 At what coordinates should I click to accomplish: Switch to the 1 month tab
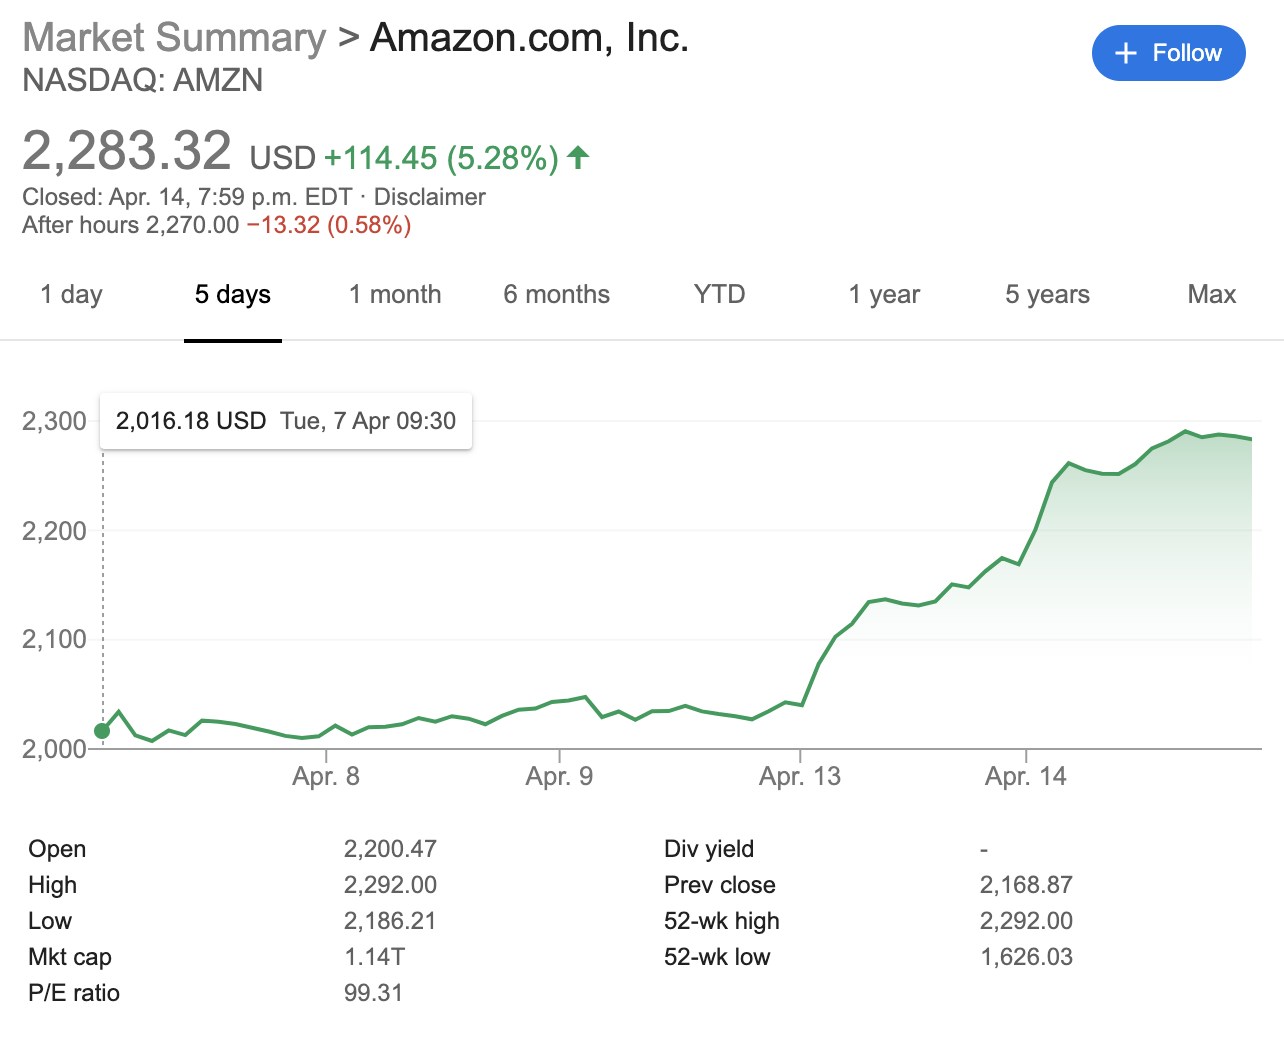(x=395, y=294)
